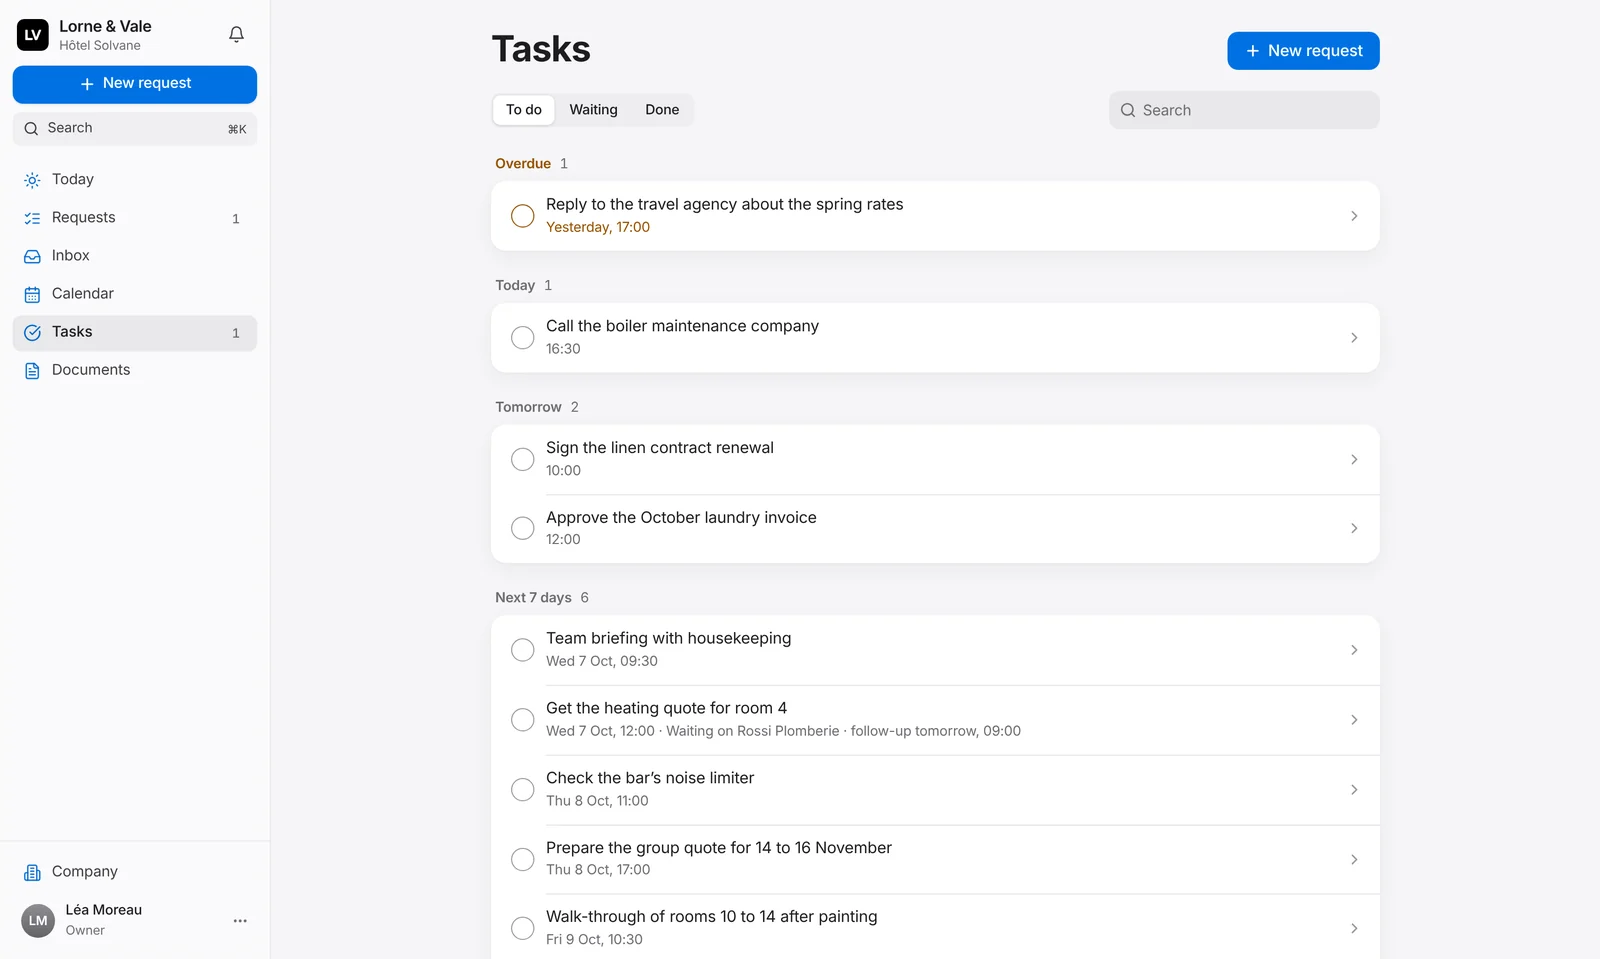Click the magnifier icon in the sidebar search
Viewport: 1600px width, 959px height.
(x=31, y=128)
